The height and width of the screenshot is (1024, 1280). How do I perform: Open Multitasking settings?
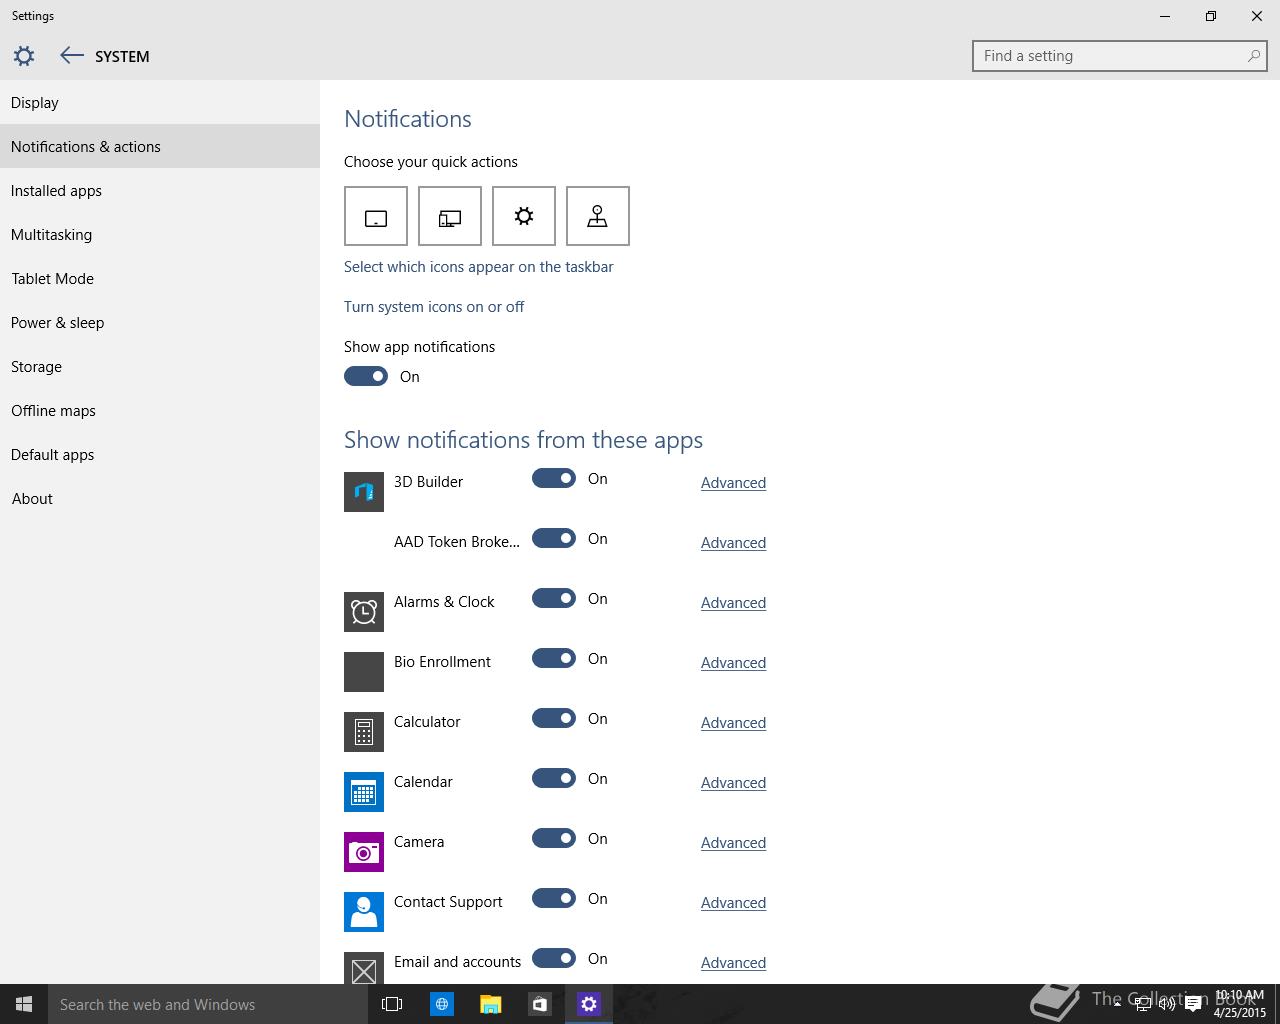tap(160, 234)
